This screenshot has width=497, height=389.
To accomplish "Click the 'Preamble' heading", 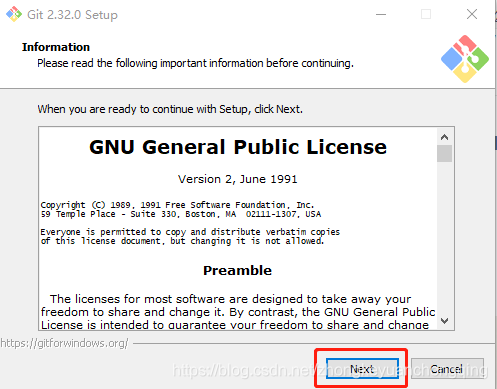I will (237, 270).
